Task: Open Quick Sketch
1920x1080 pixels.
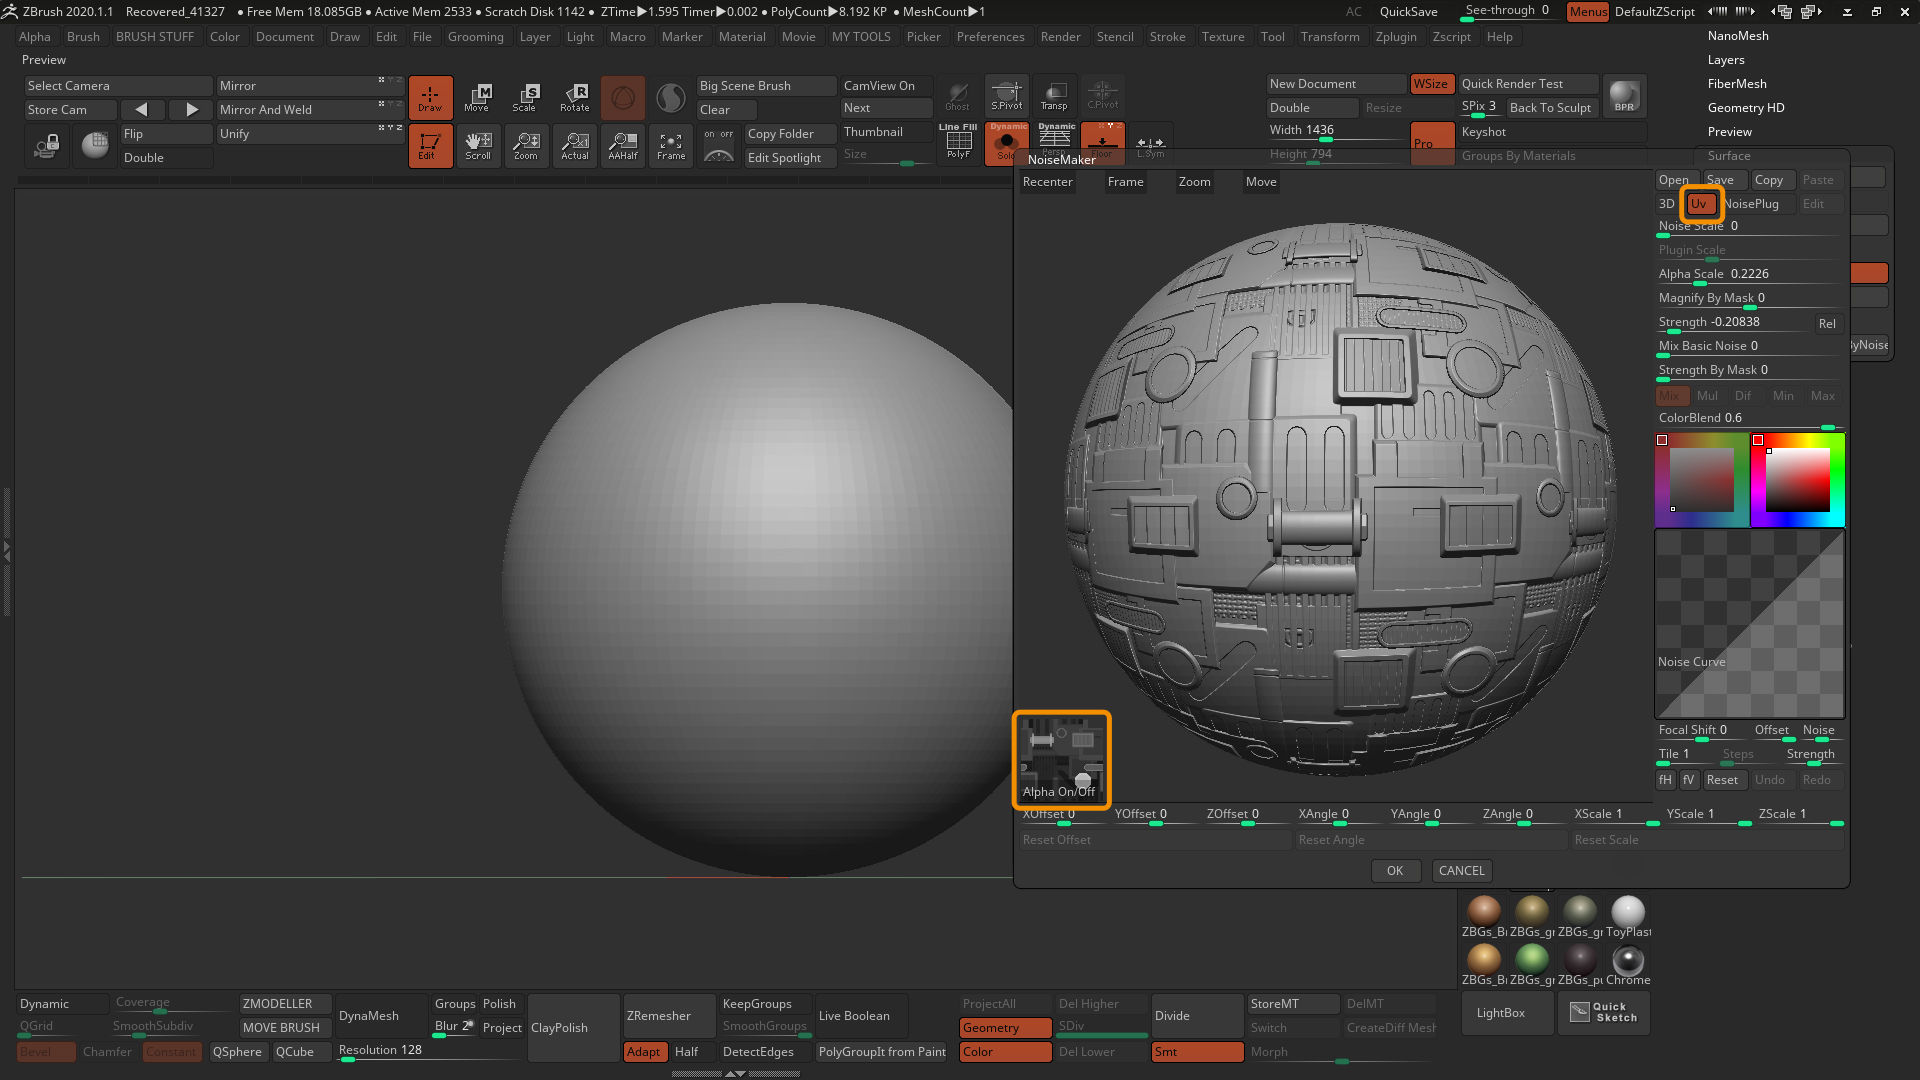Action: pyautogui.click(x=1604, y=1012)
